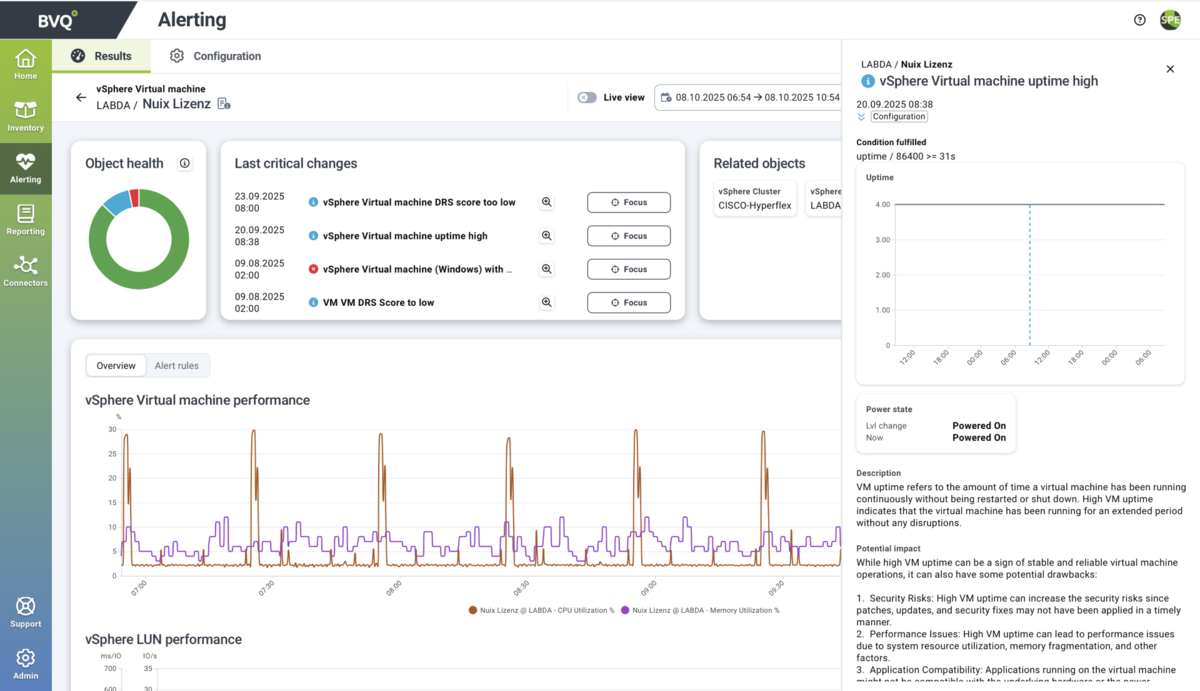Open the help question mark icon
The width and height of the screenshot is (1200, 691).
(x=1139, y=20)
